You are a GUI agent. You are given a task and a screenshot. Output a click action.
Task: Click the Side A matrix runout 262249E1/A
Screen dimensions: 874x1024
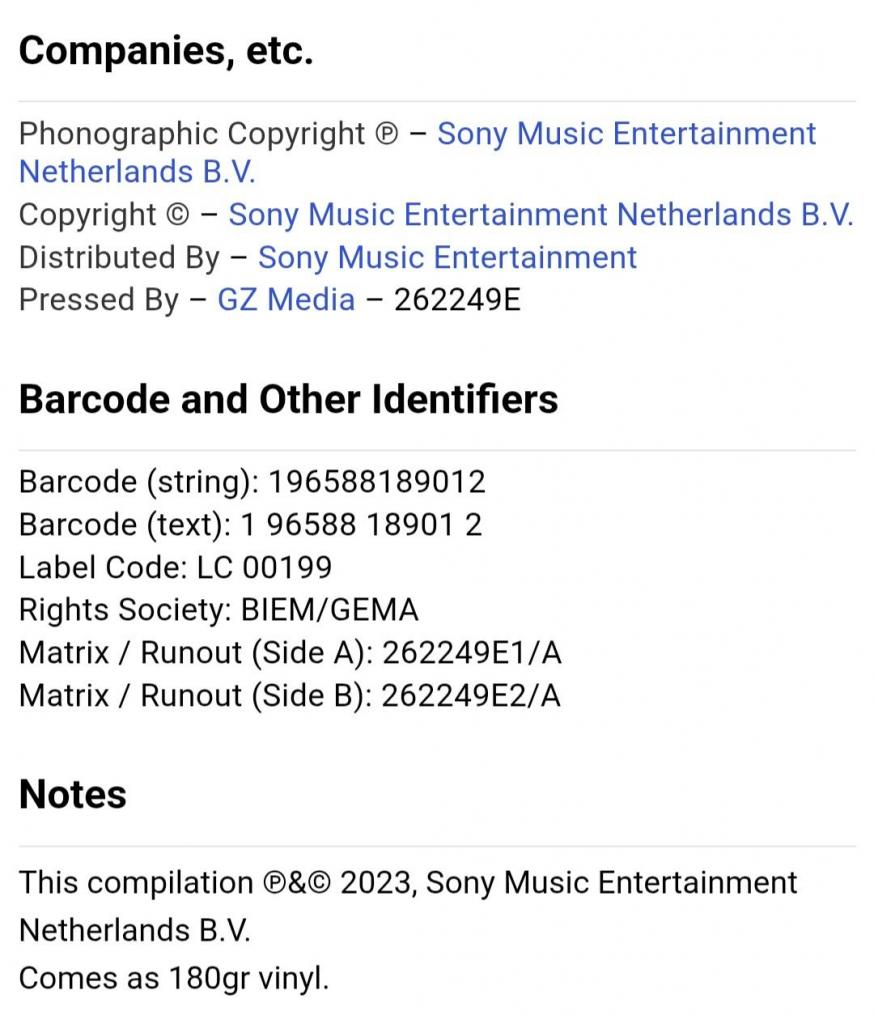pos(472,652)
